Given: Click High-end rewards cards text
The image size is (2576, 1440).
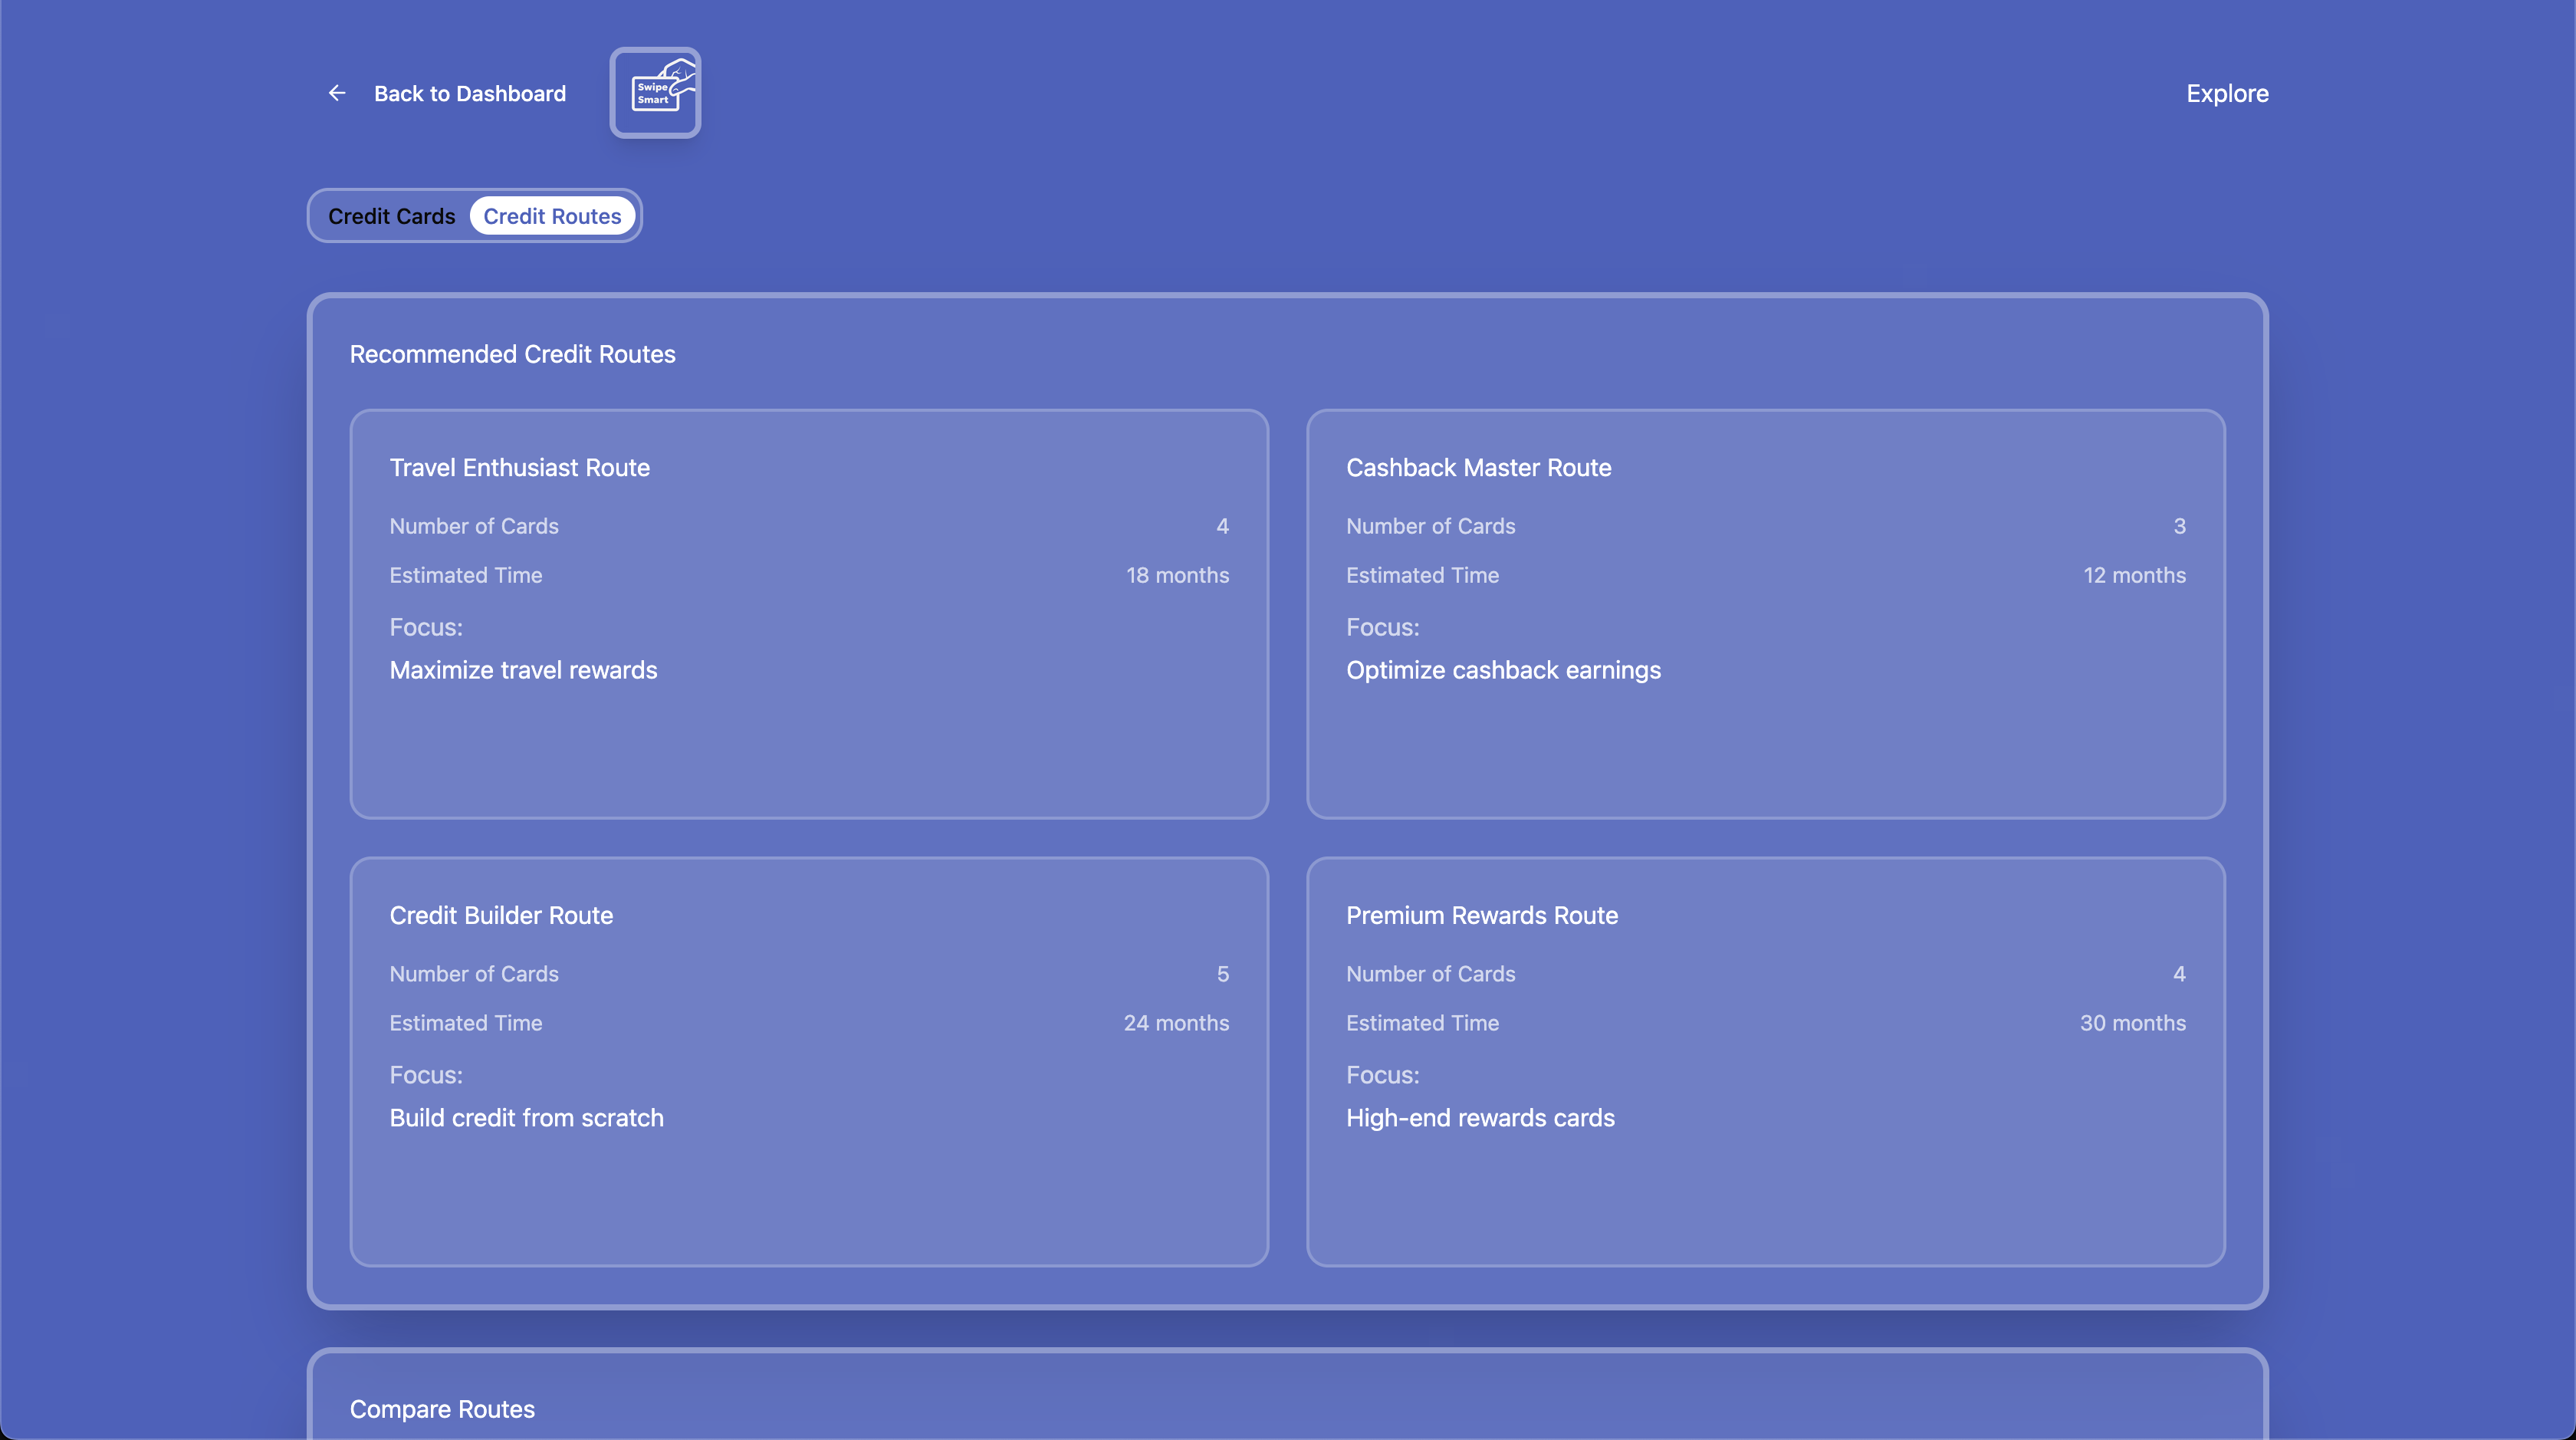Looking at the screenshot, I should 1480,1117.
